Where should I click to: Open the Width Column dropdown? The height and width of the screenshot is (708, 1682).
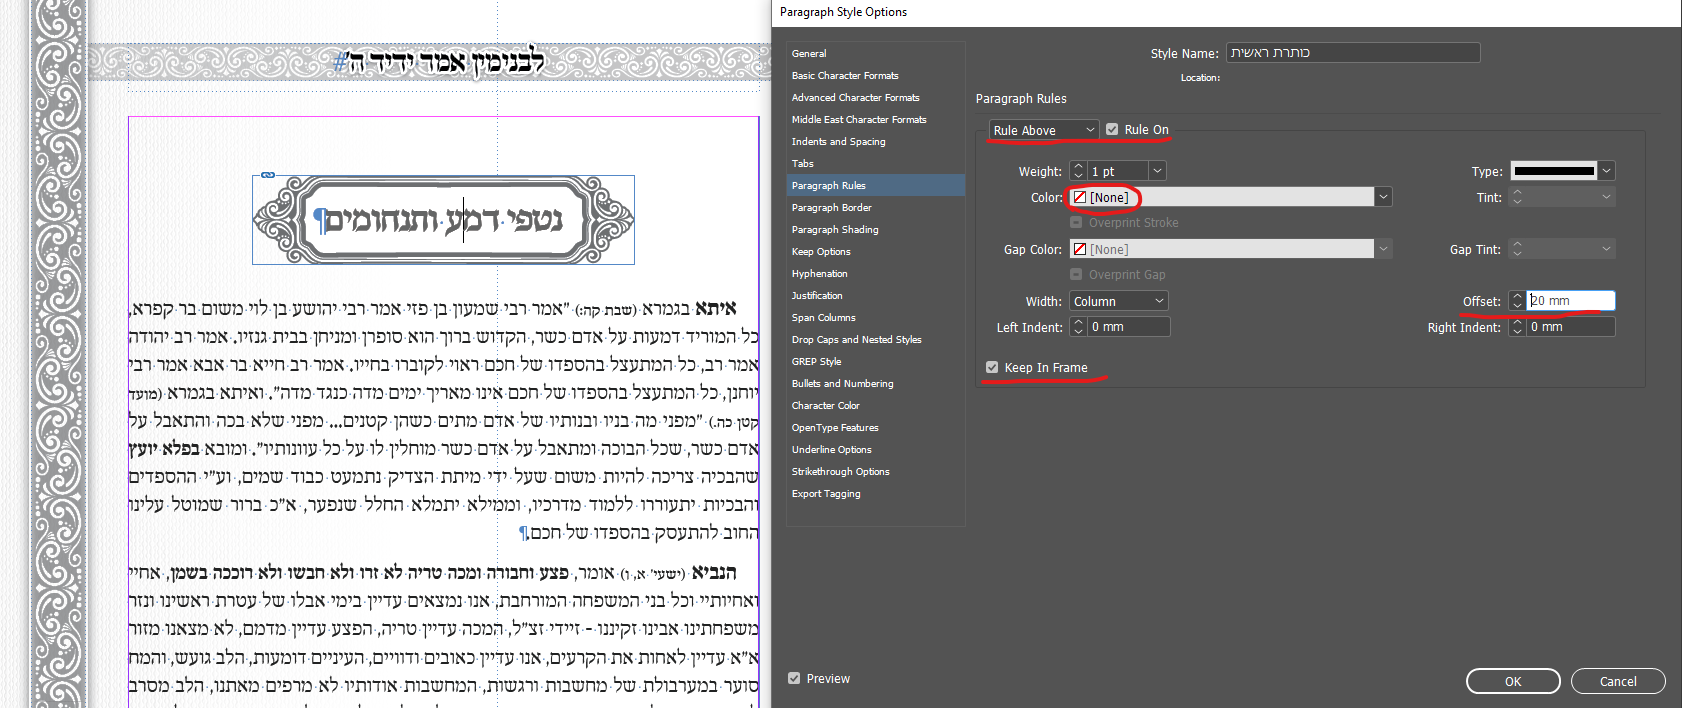pos(1119,301)
